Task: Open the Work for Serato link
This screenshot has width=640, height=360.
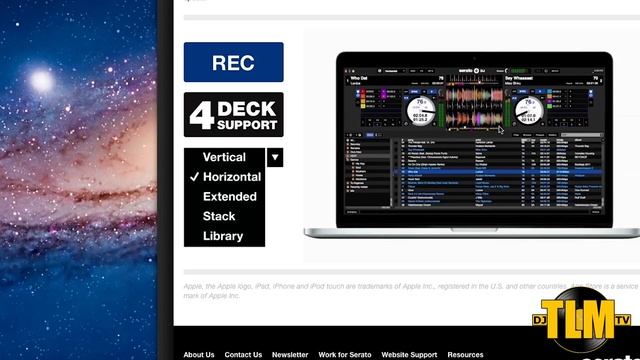Action: tap(345, 355)
